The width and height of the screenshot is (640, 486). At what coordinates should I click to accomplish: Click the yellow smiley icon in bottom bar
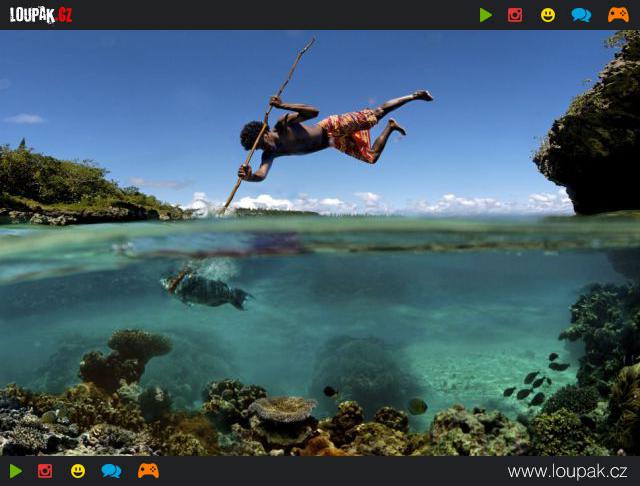tap(78, 471)
